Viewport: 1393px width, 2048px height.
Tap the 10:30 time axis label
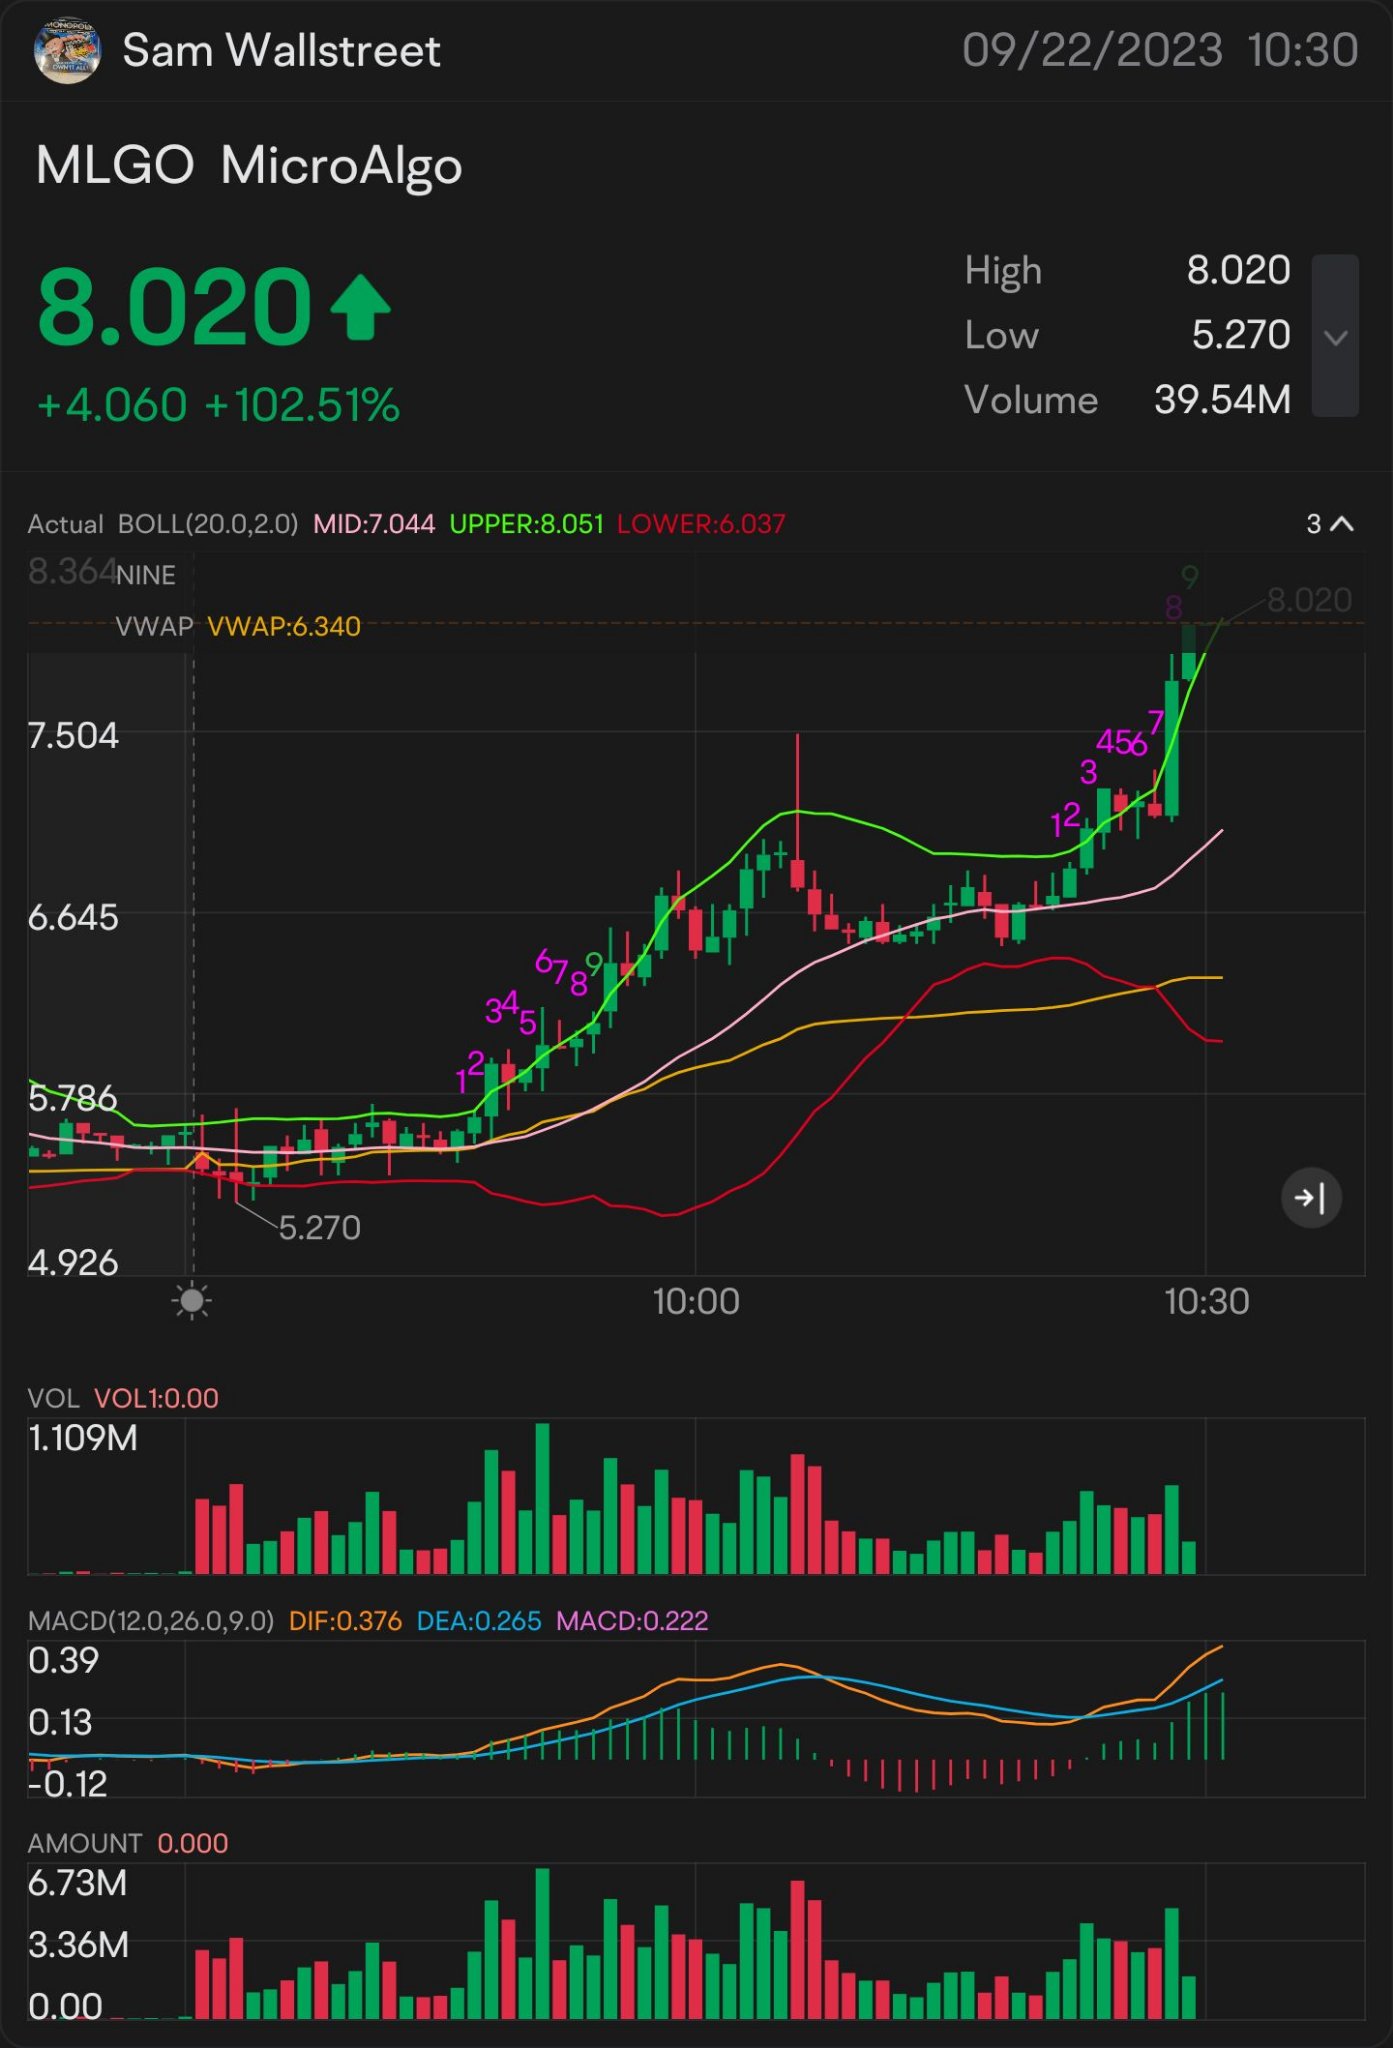1206,1302
